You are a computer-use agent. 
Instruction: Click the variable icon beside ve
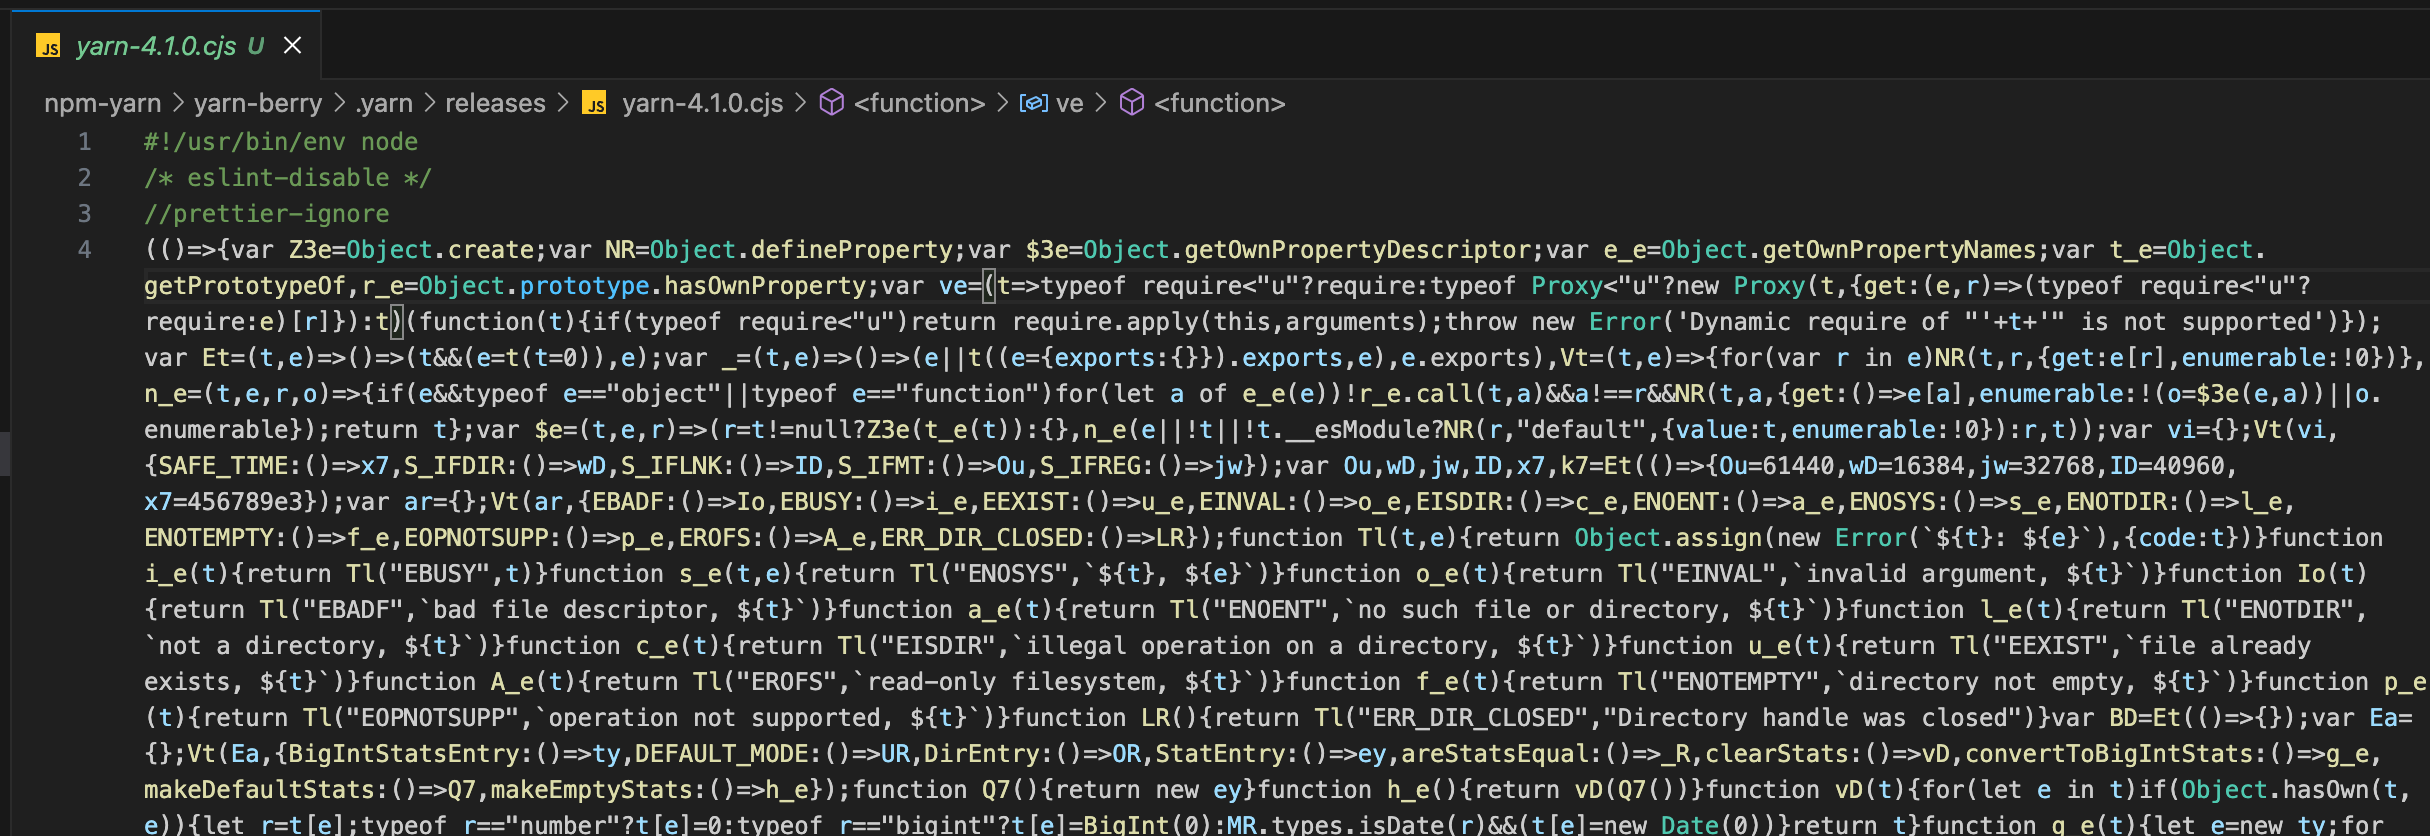coord(1033,103)
